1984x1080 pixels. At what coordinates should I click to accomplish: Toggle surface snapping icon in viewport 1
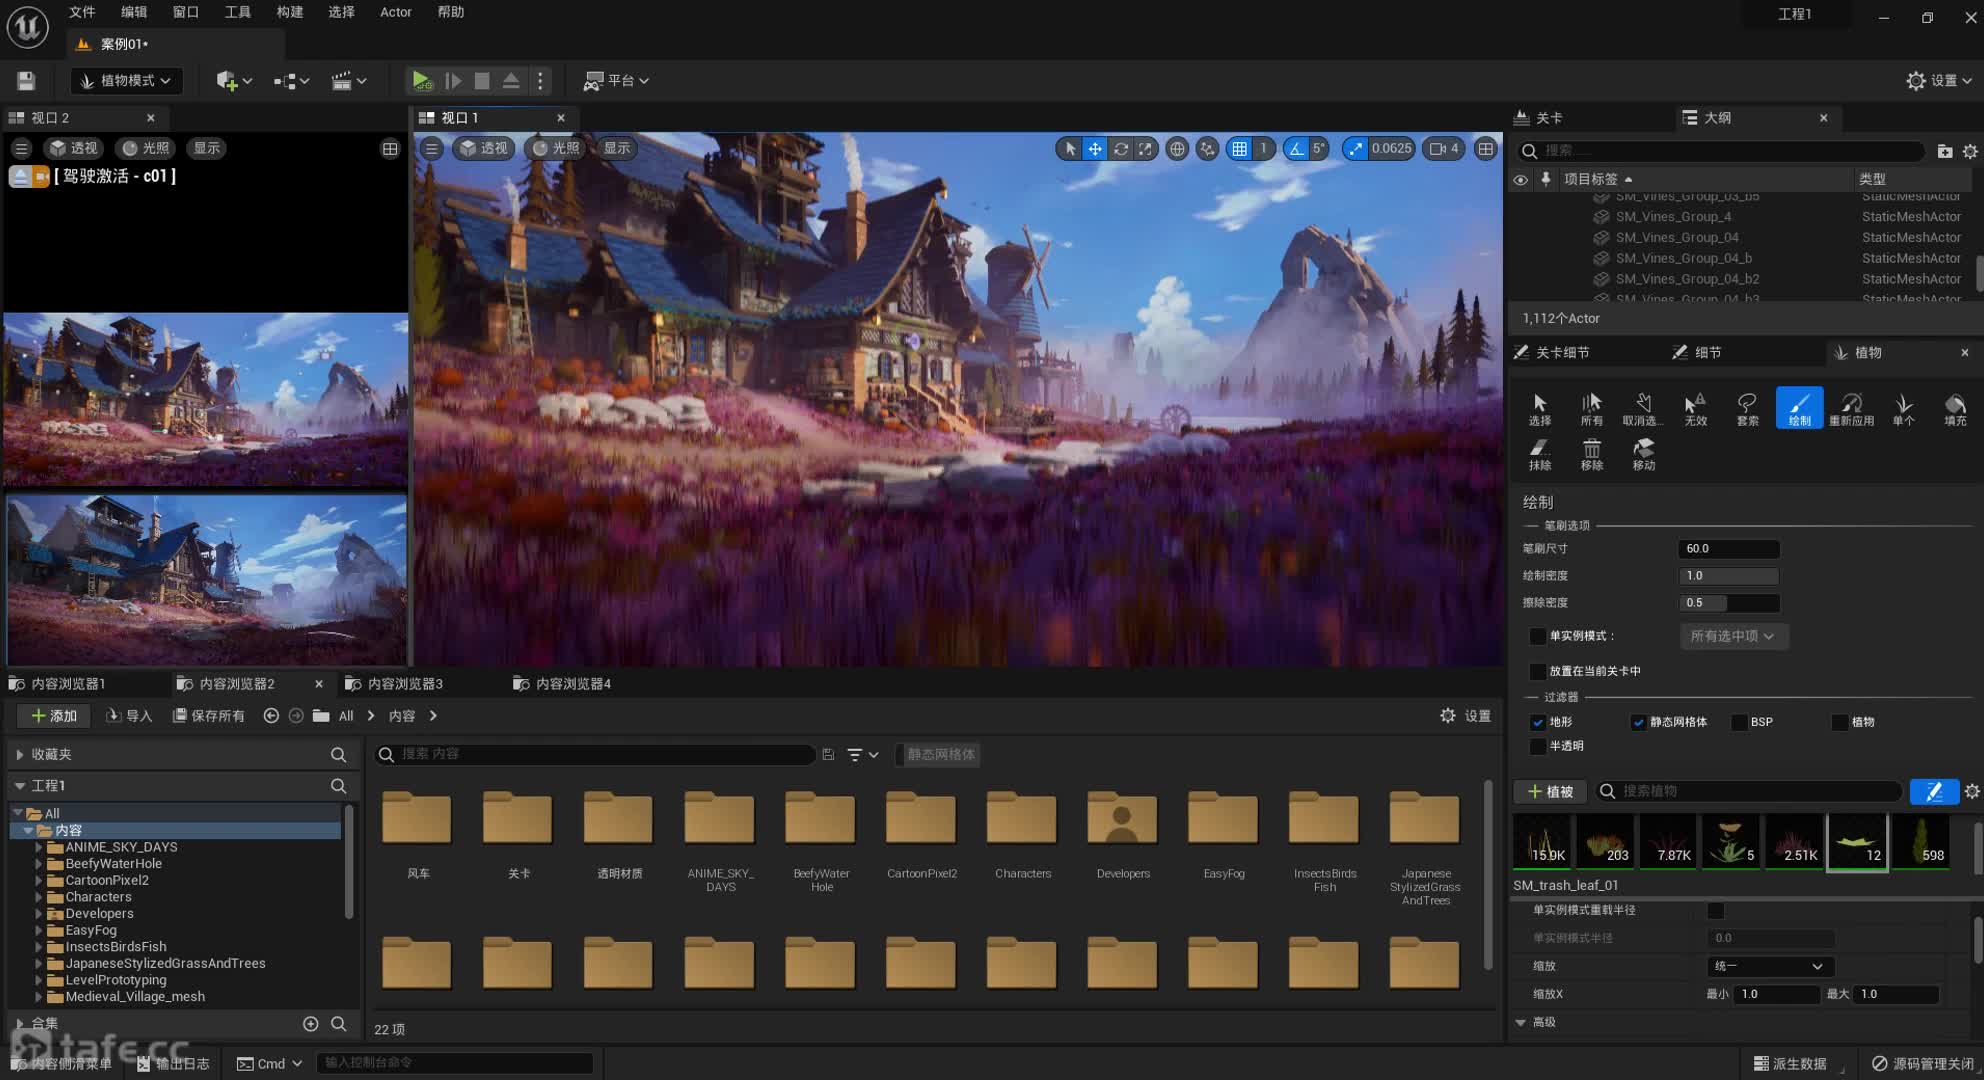tap(1208, 149)
